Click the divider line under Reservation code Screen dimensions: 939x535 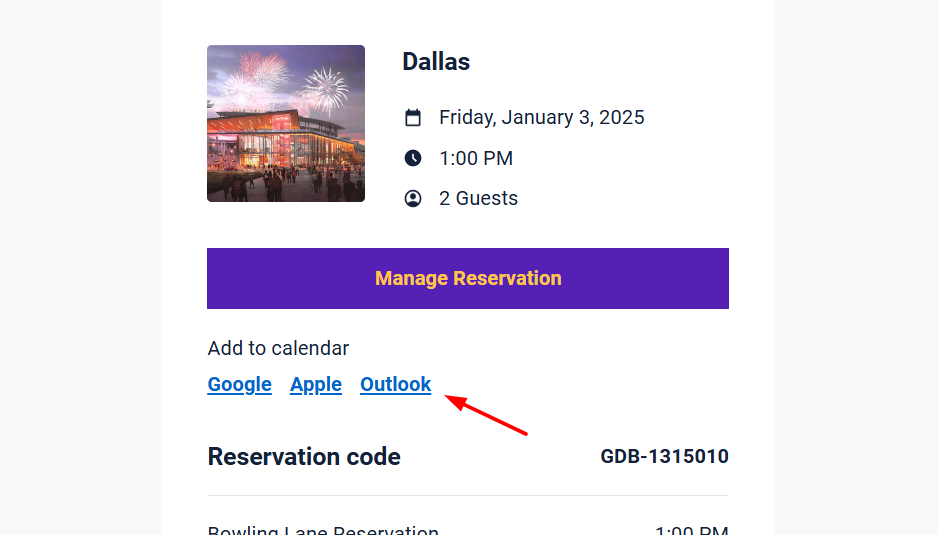[x=468, y=495]
